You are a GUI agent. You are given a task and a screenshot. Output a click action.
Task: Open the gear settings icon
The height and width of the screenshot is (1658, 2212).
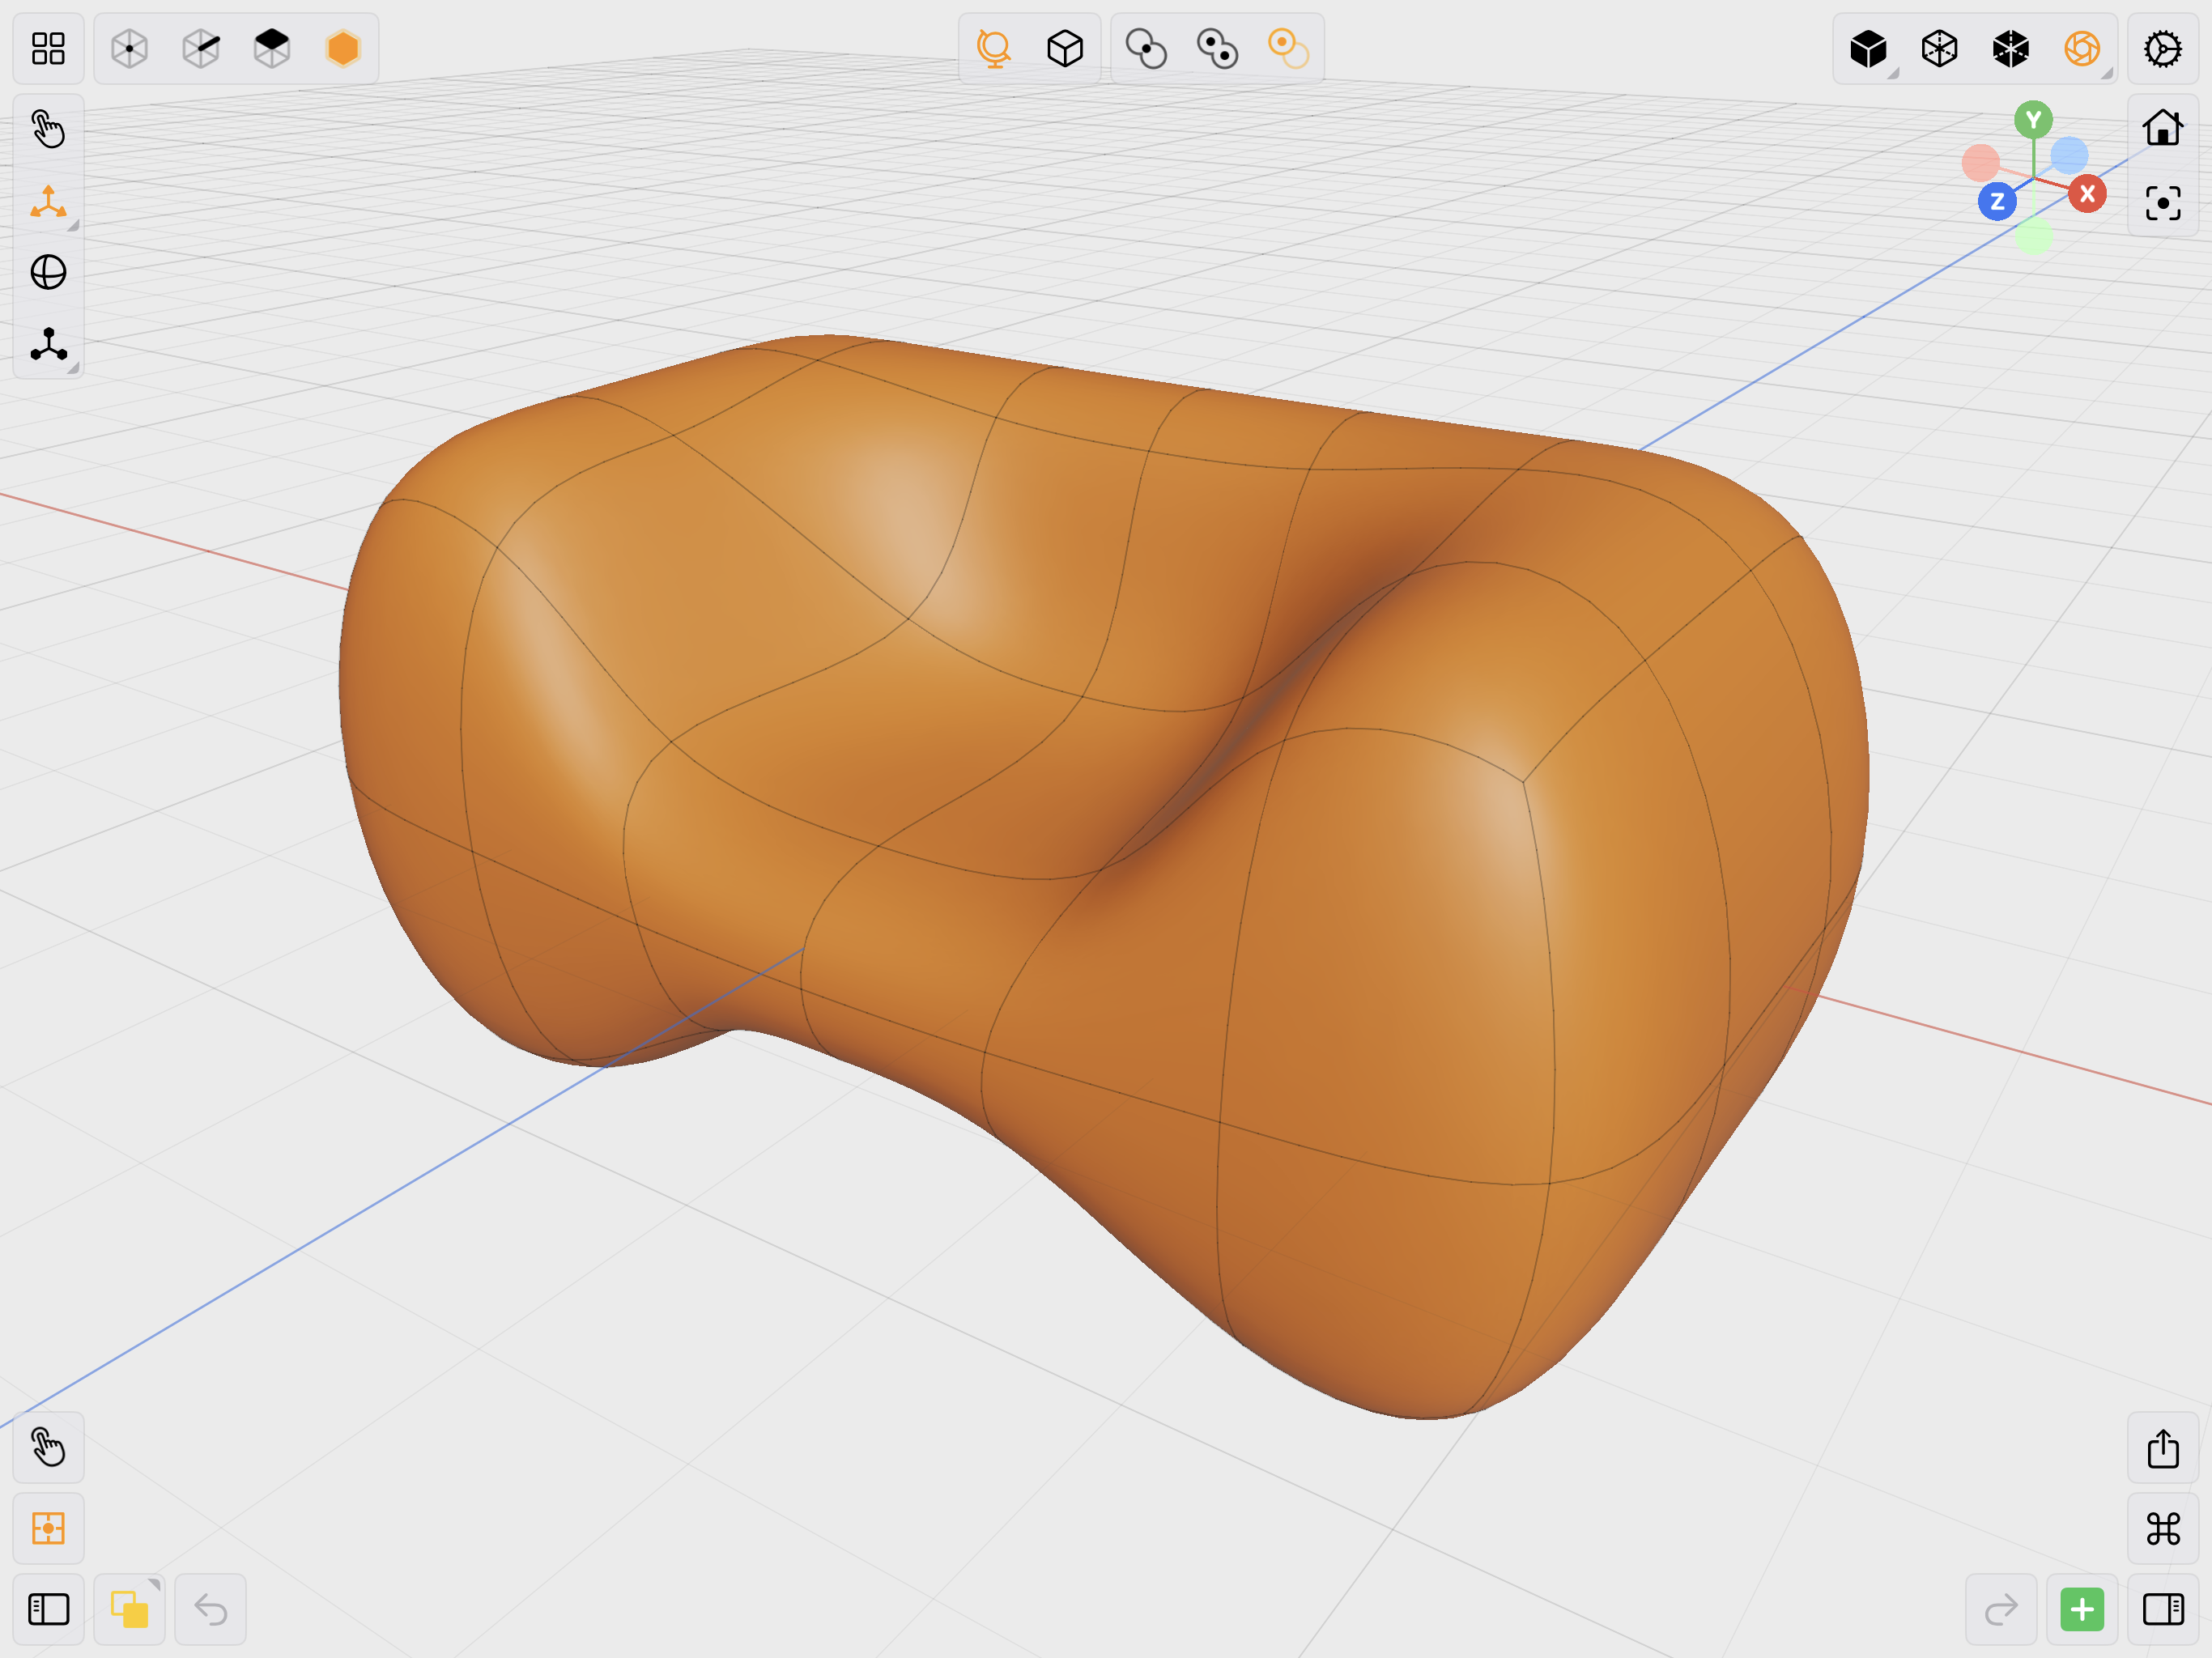tap(2163, 48)
